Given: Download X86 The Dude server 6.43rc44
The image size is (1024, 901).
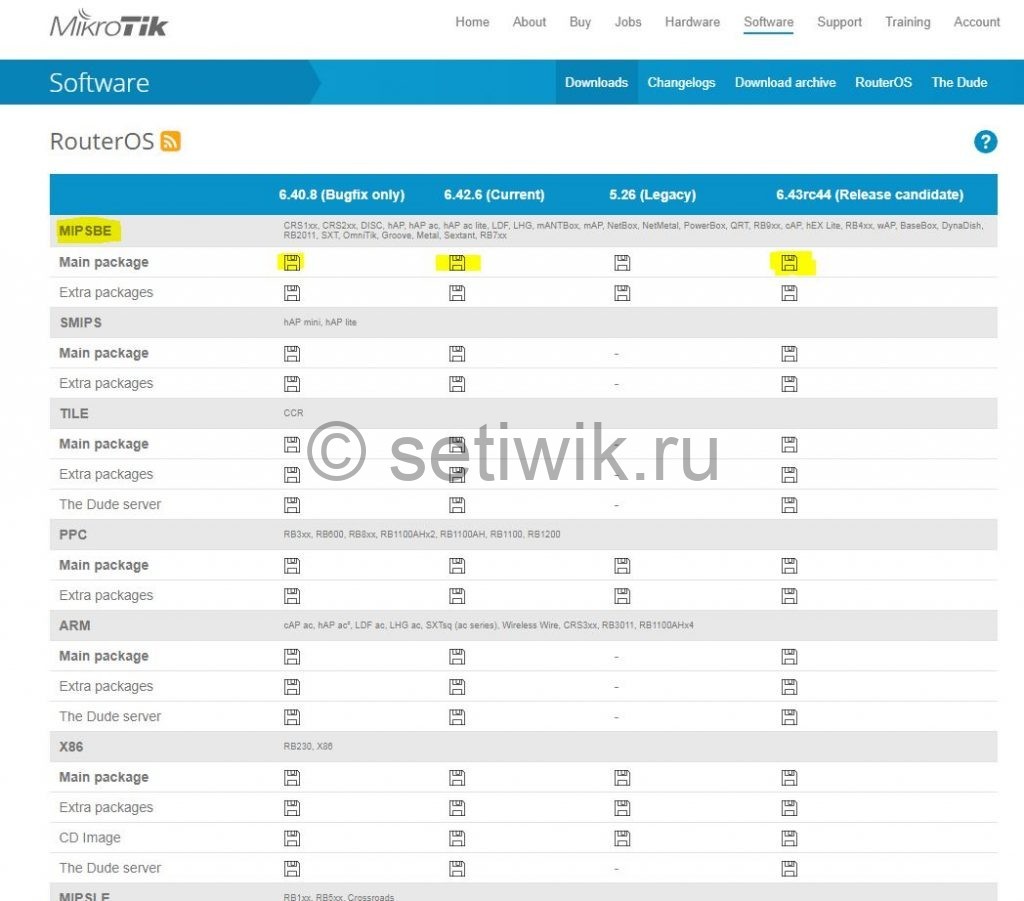Looking at the screenshot, I should (790, 868).
